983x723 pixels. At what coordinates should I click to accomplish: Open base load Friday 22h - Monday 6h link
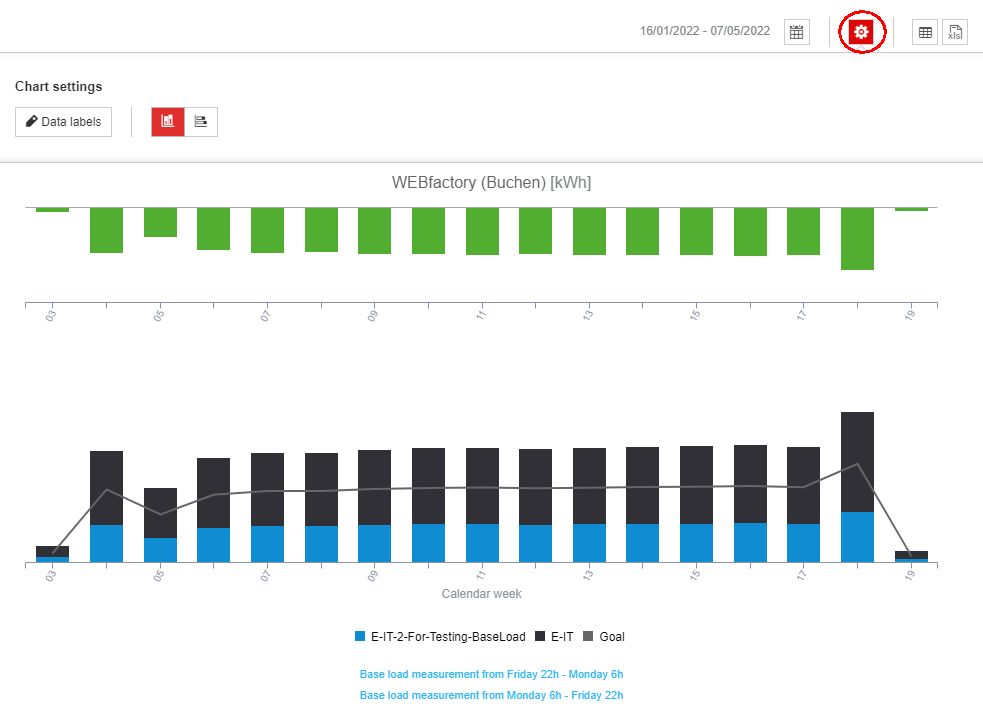pyautogui.click(x=491, y=674)
